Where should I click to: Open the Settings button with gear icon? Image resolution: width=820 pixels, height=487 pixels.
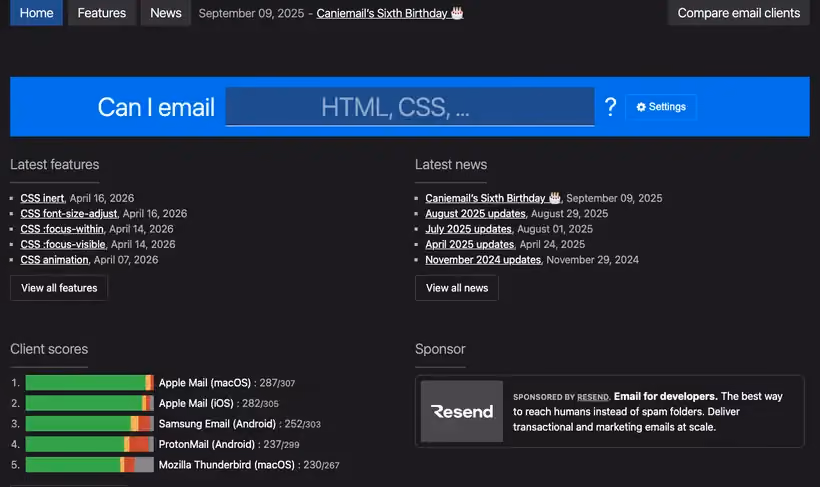[x=661, y=107]
